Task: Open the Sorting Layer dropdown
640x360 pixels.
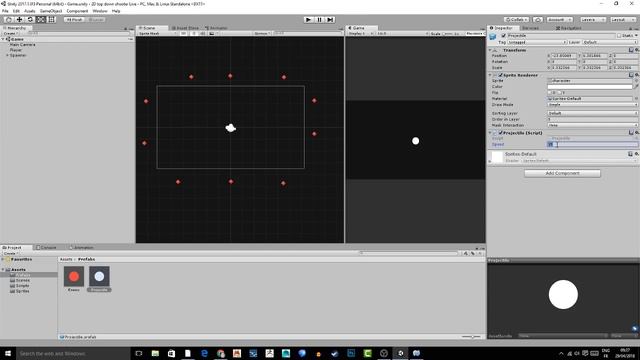Action: point(593,113)
